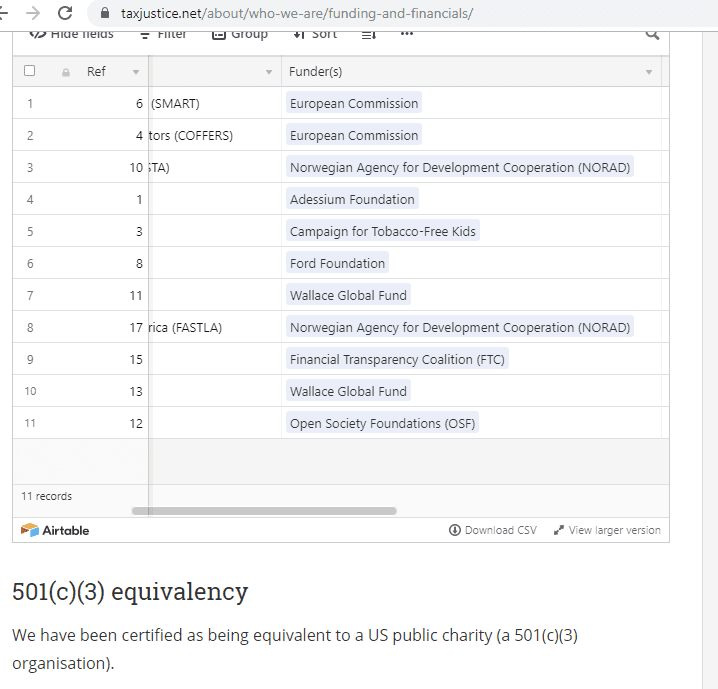This screenshot has height=689, width=718.
Task: Select the Ford Foundation tag
Action: tap(337, 264)
